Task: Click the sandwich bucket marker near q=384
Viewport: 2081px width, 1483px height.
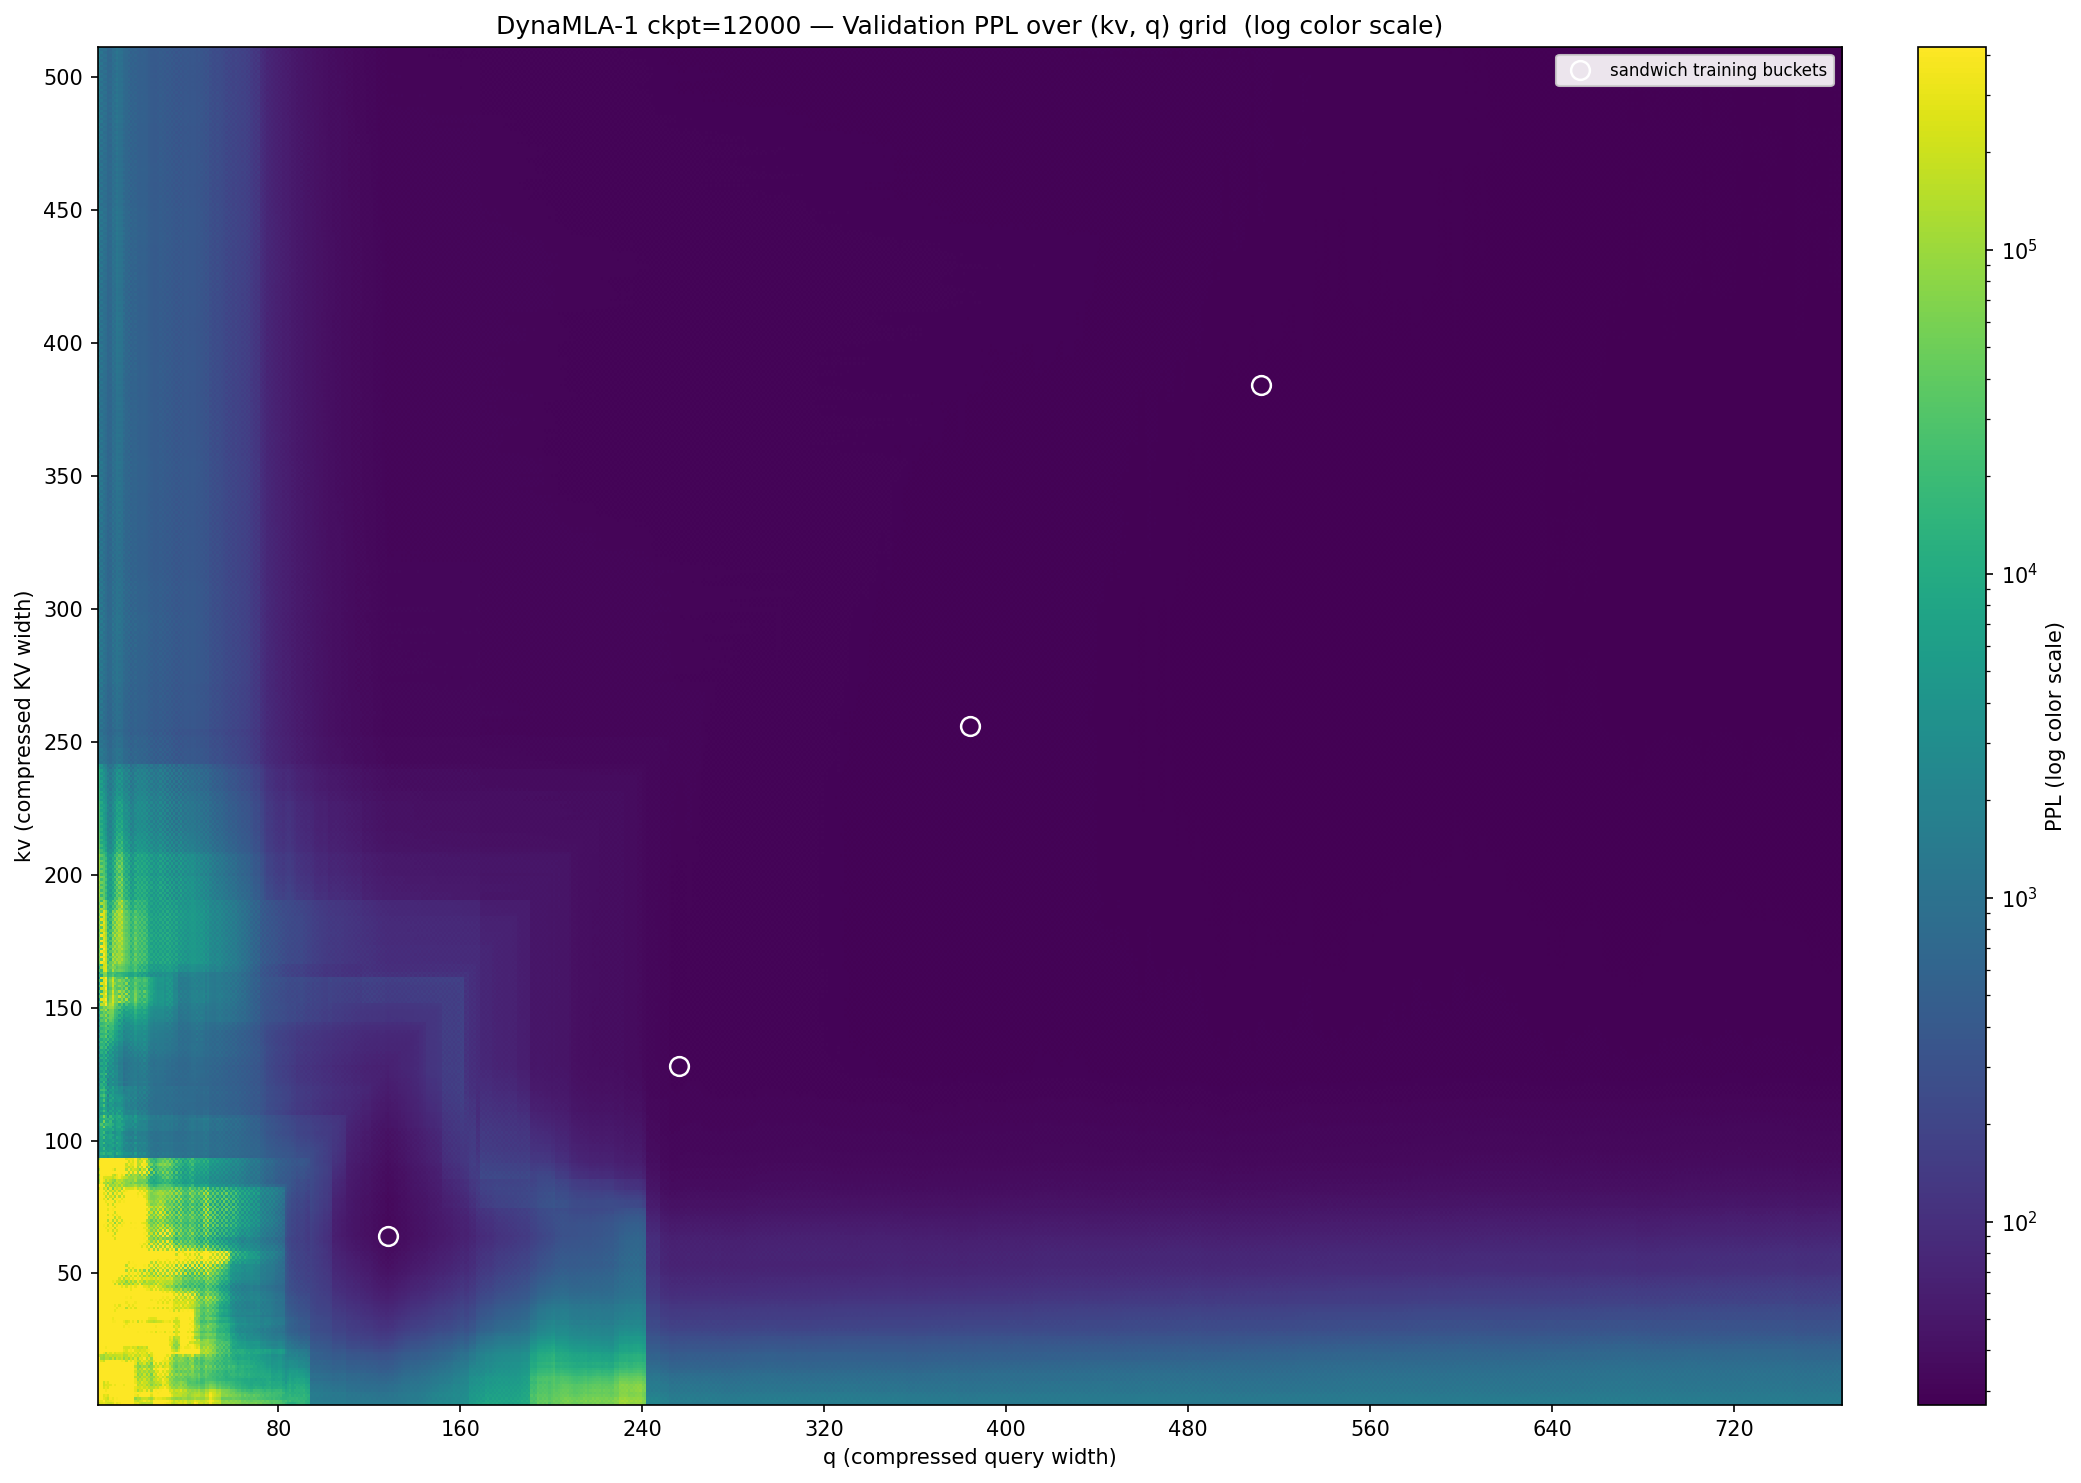Action: [970, 727]
